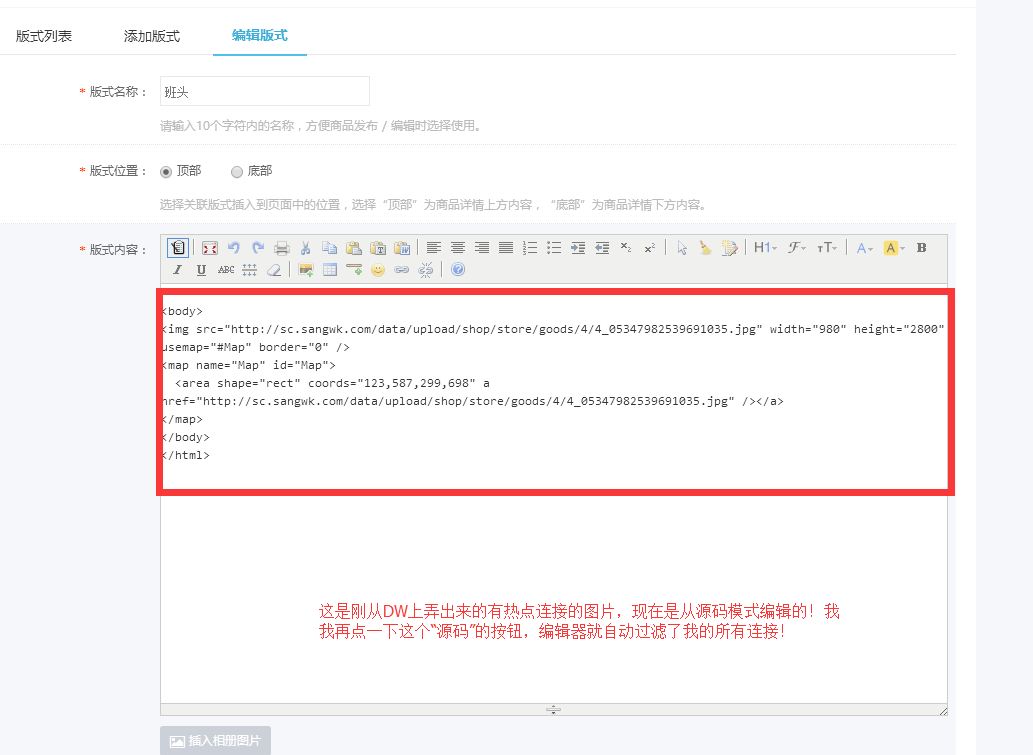Switch to the 添加版式 tab
1033x755 pixels.
point(152,36)
